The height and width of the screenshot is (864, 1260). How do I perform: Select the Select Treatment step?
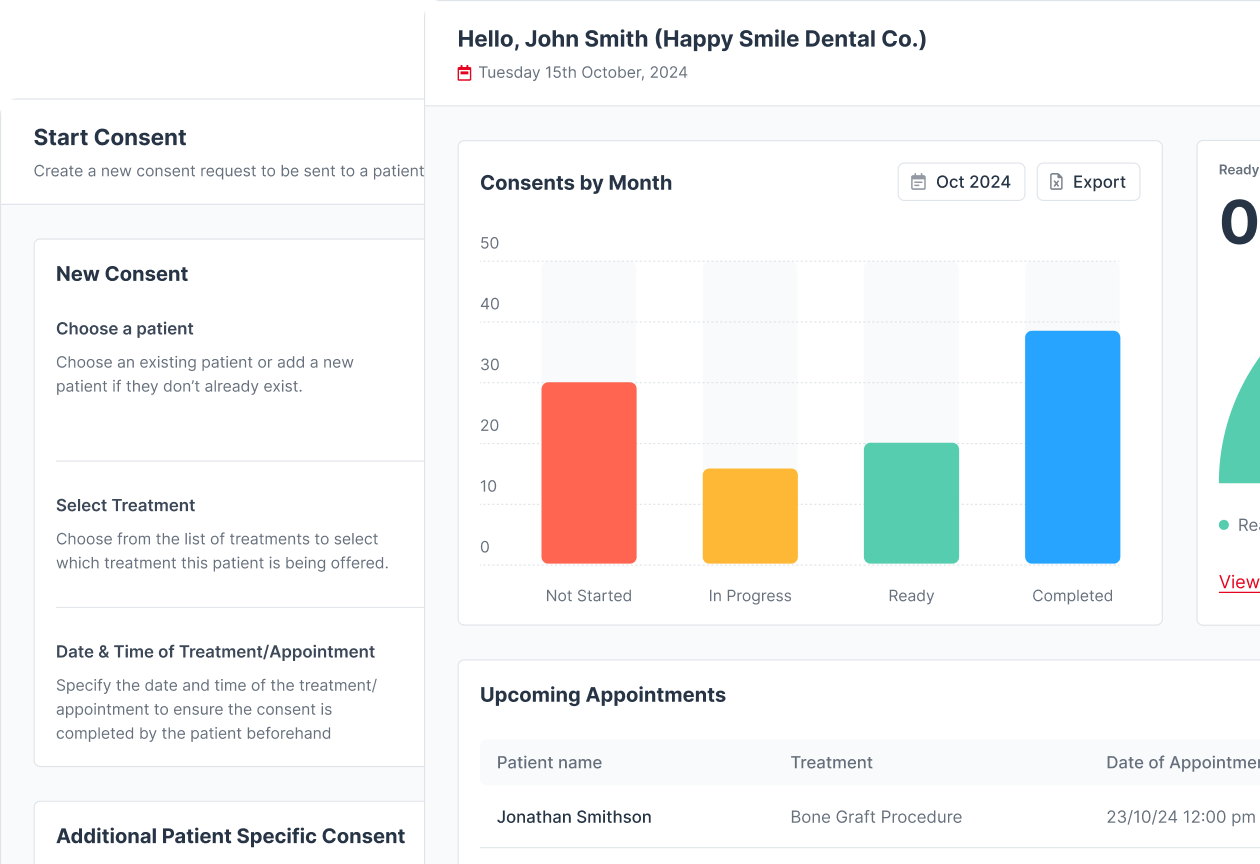click(126, 506)
